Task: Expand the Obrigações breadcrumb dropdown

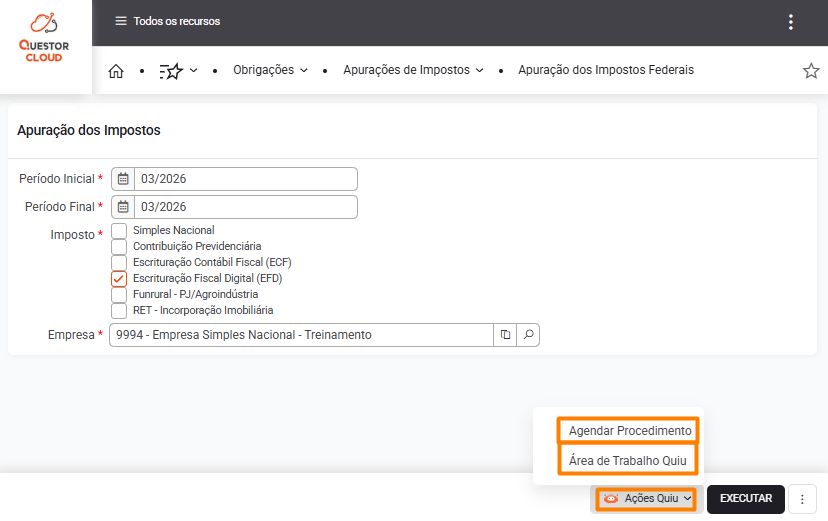Action: (x=270, y=71)
